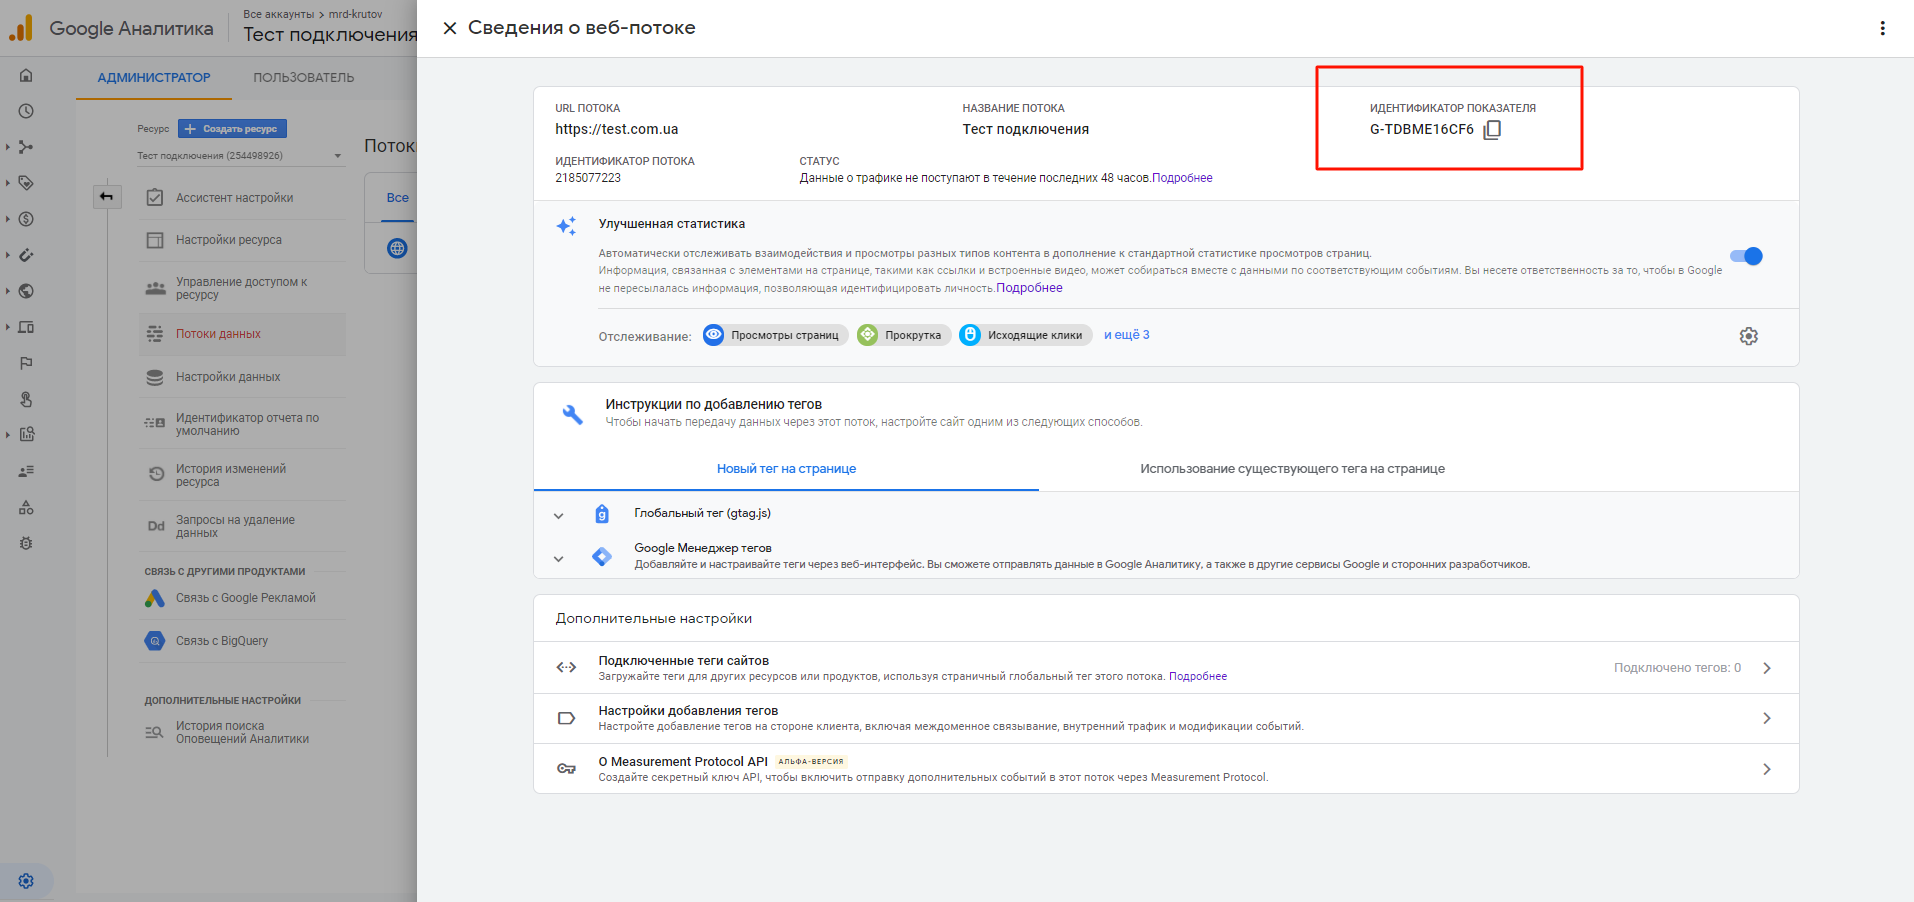Click the stream URL https://test.com.ua
The width and height of the screenshot is (1914, 902).
click(616, 129)
